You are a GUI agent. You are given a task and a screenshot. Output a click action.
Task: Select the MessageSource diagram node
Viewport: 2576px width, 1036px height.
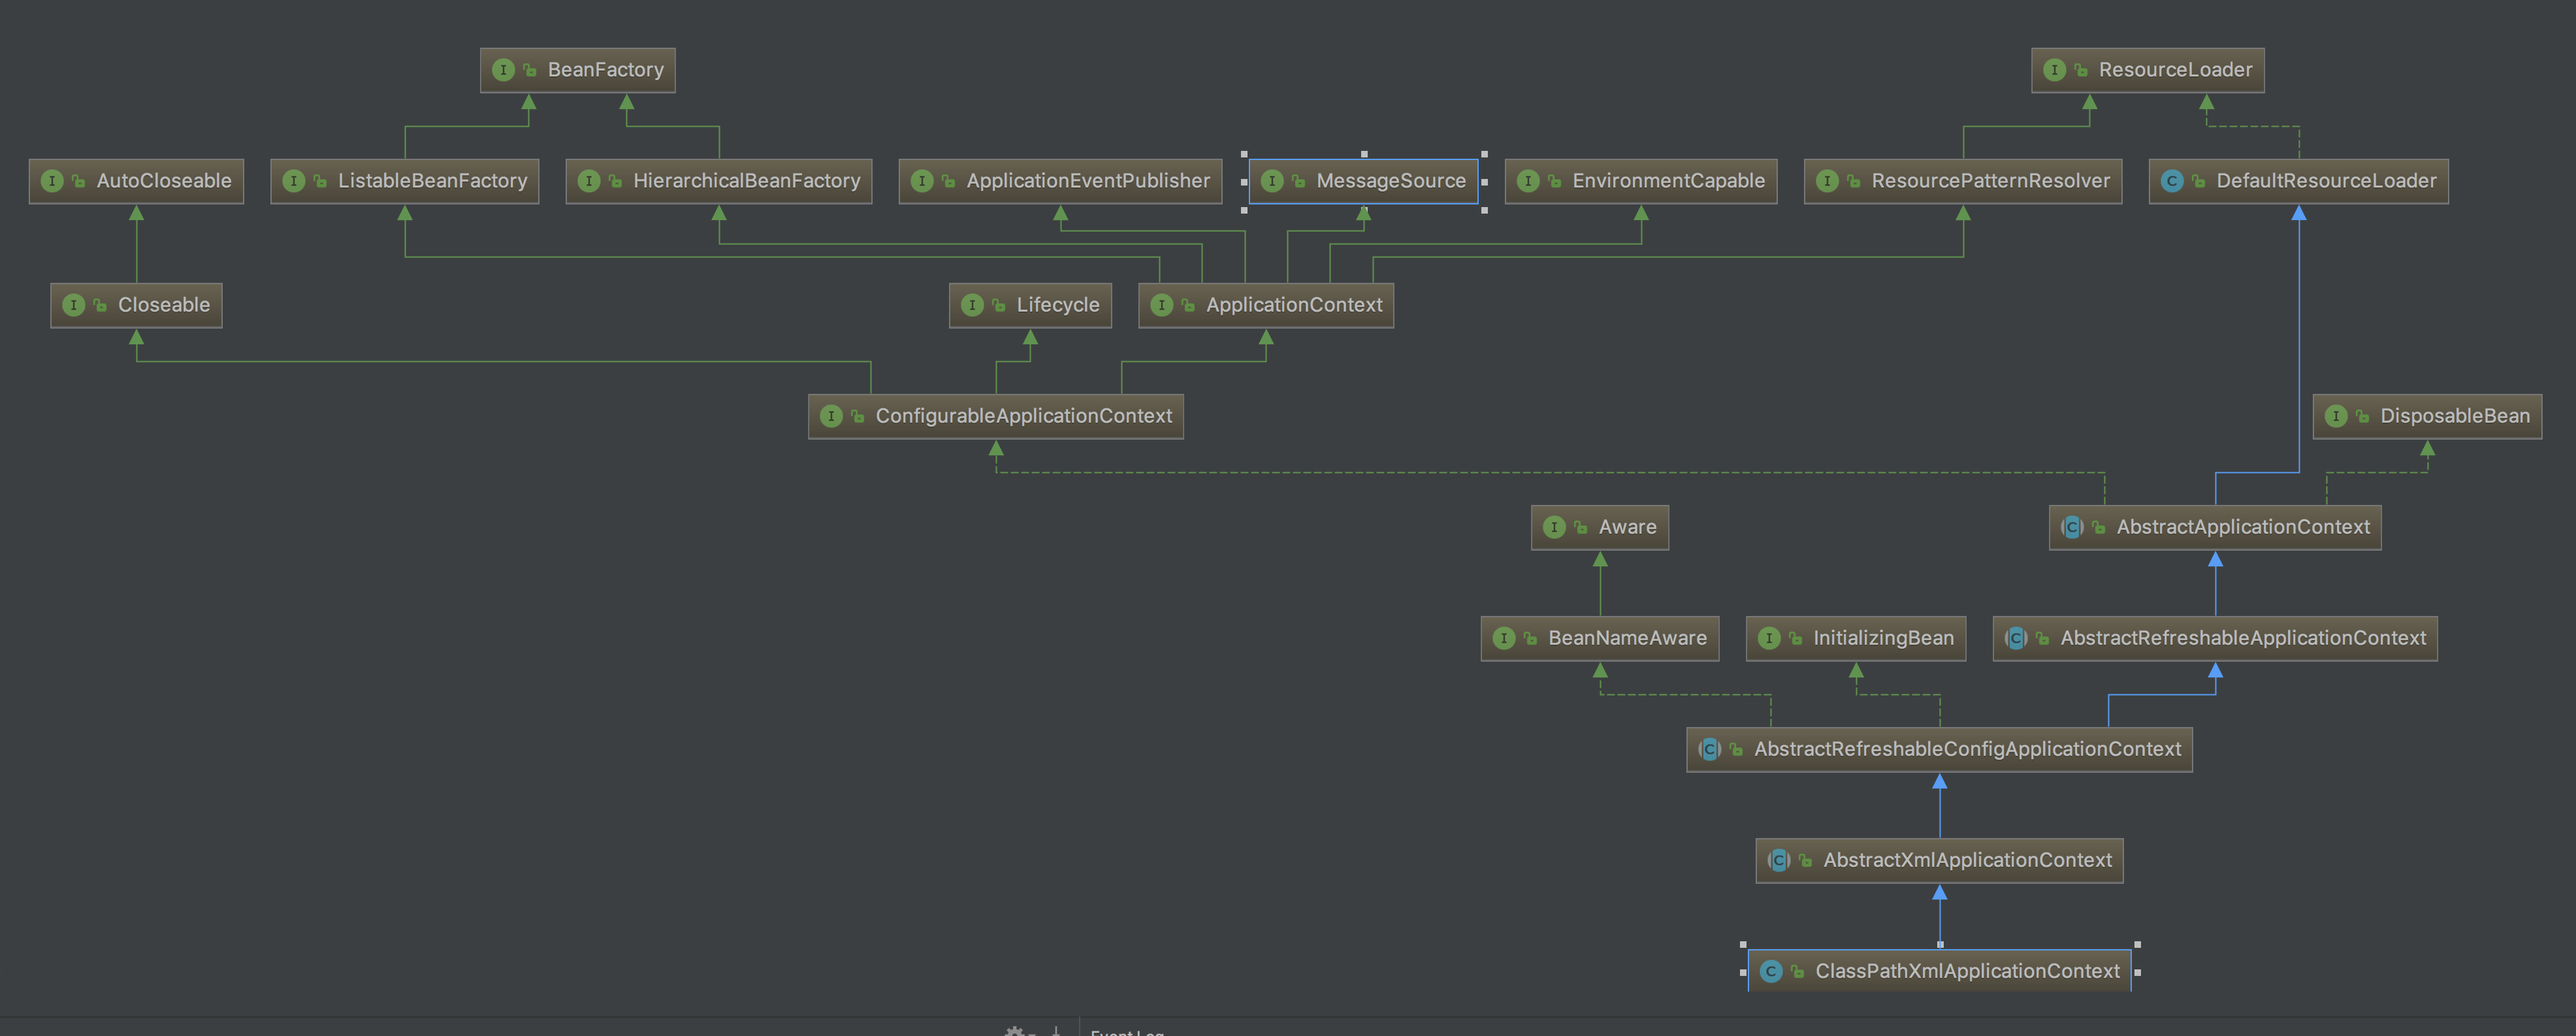(x=1363, y=181)
